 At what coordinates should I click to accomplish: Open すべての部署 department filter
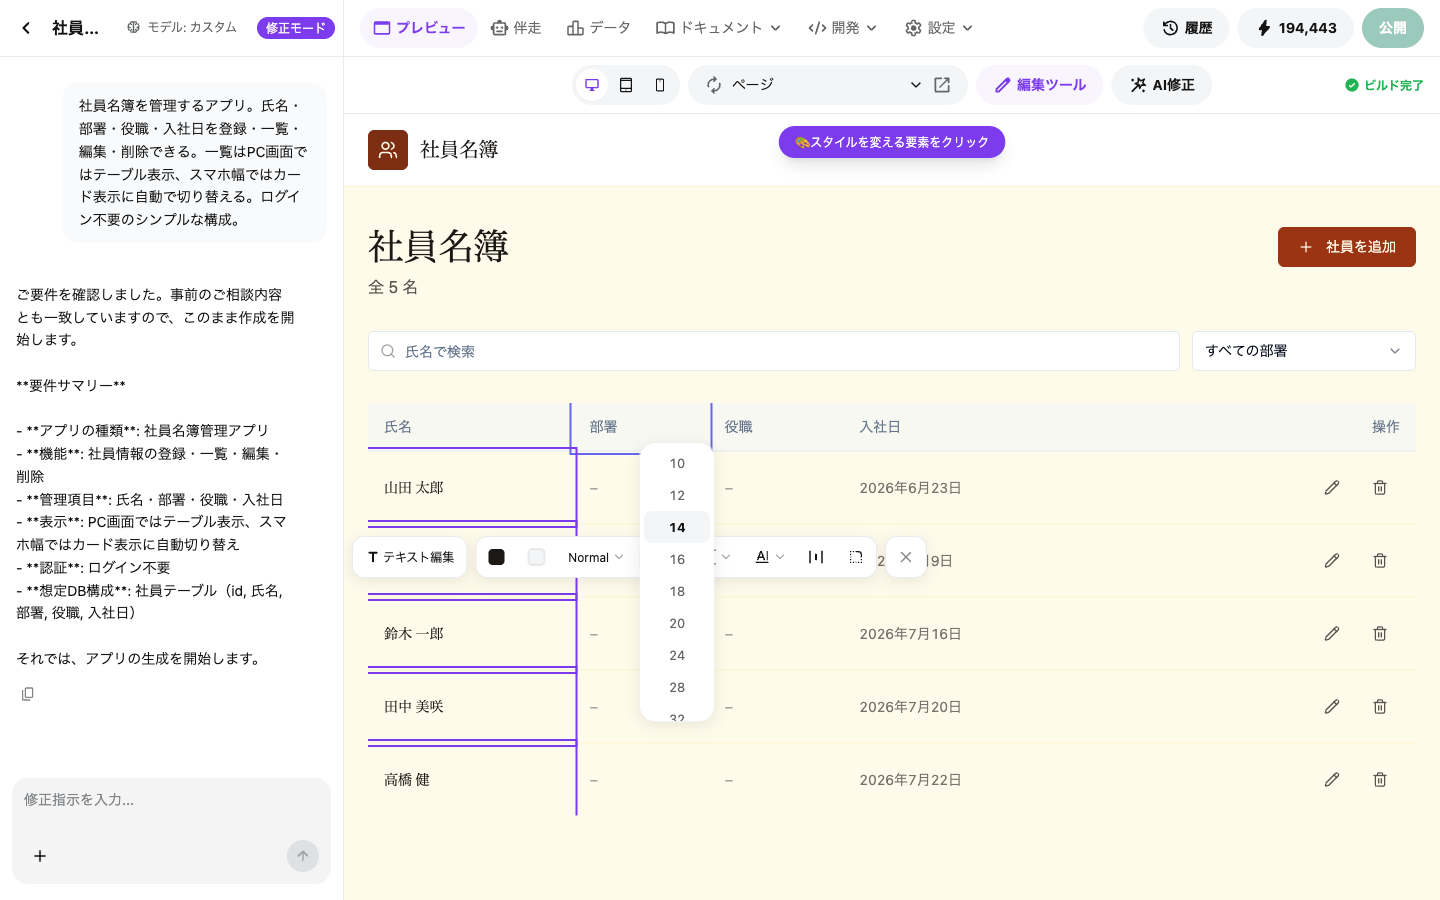[x=1304, y=351]
